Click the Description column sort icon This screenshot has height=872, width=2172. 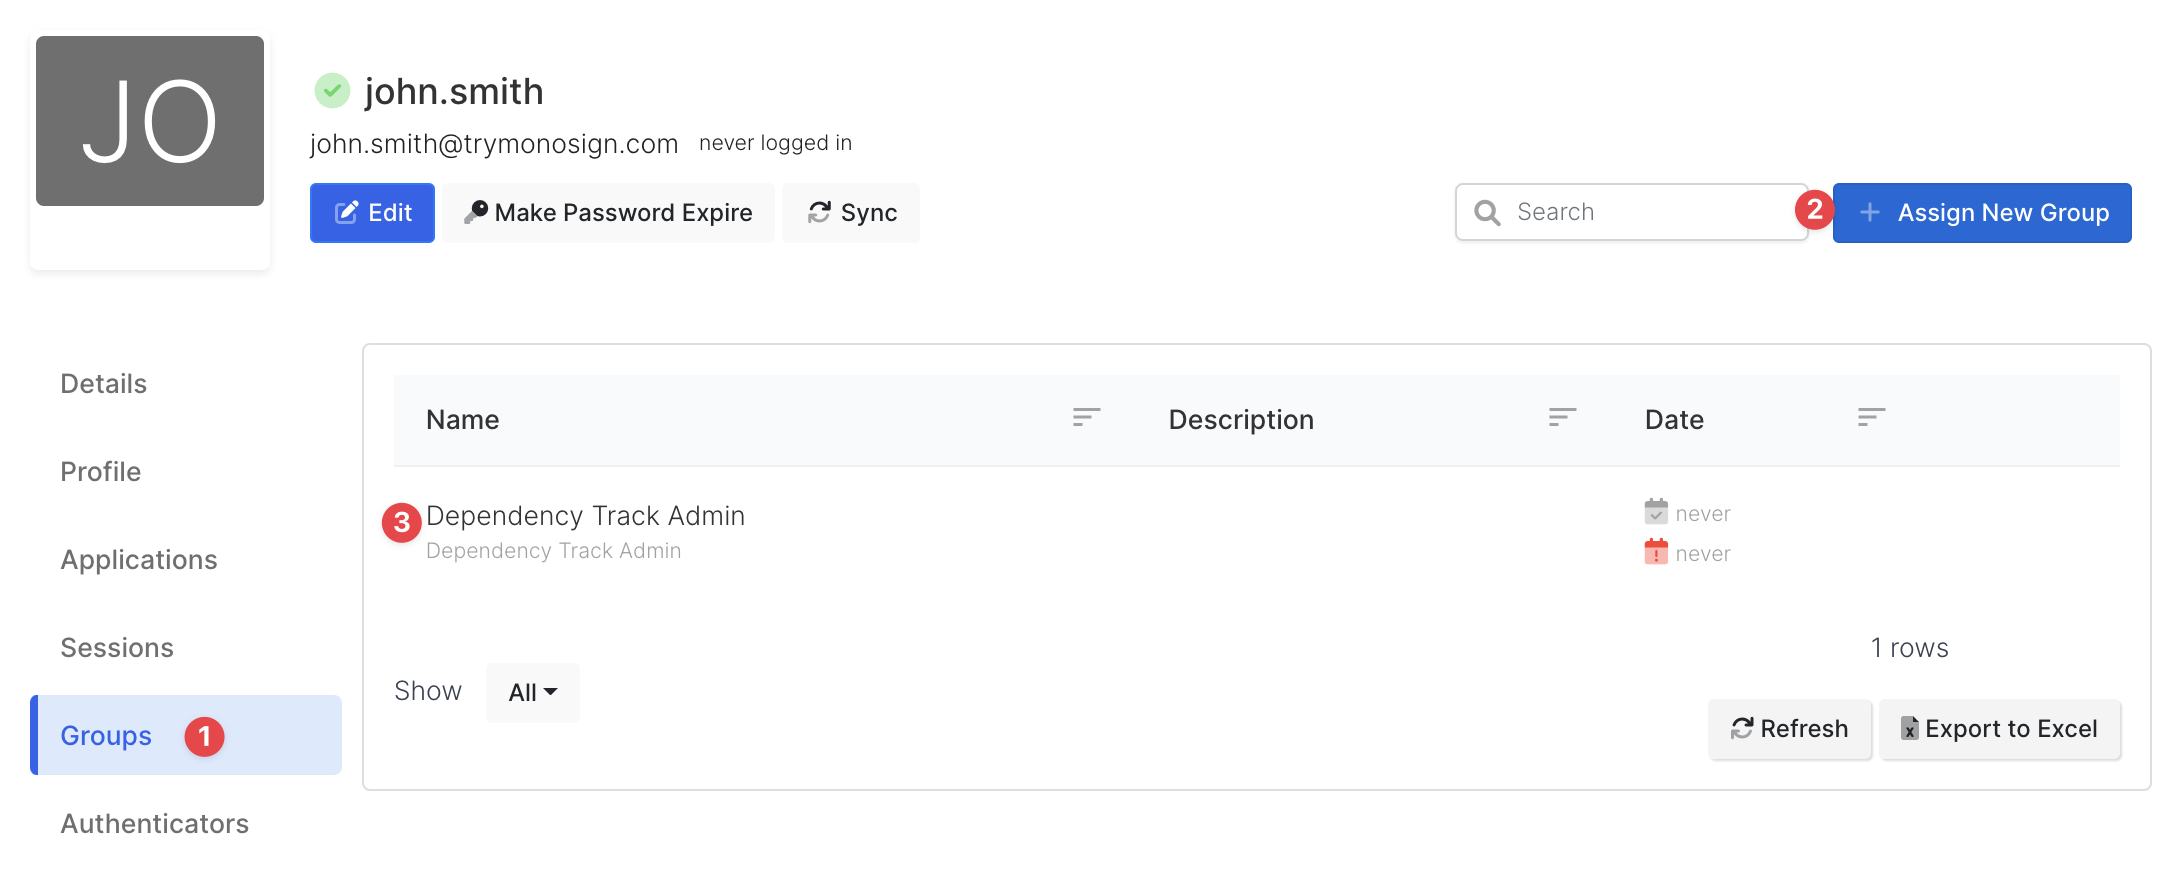1562,418
